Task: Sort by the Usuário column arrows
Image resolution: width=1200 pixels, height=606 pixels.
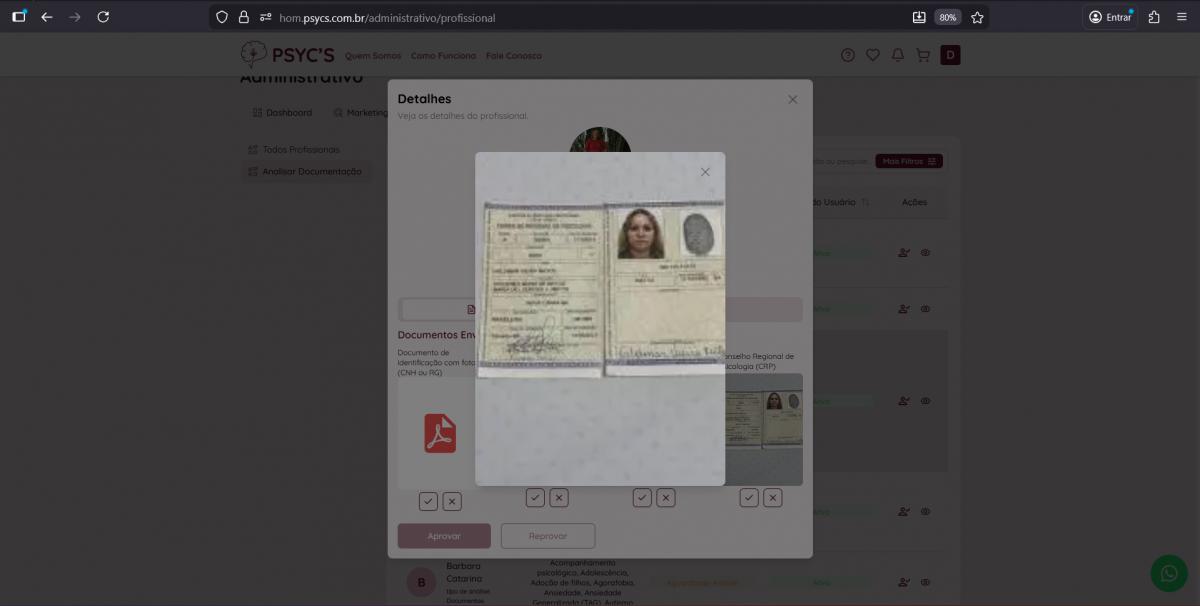Action: (x=865, y=202)
